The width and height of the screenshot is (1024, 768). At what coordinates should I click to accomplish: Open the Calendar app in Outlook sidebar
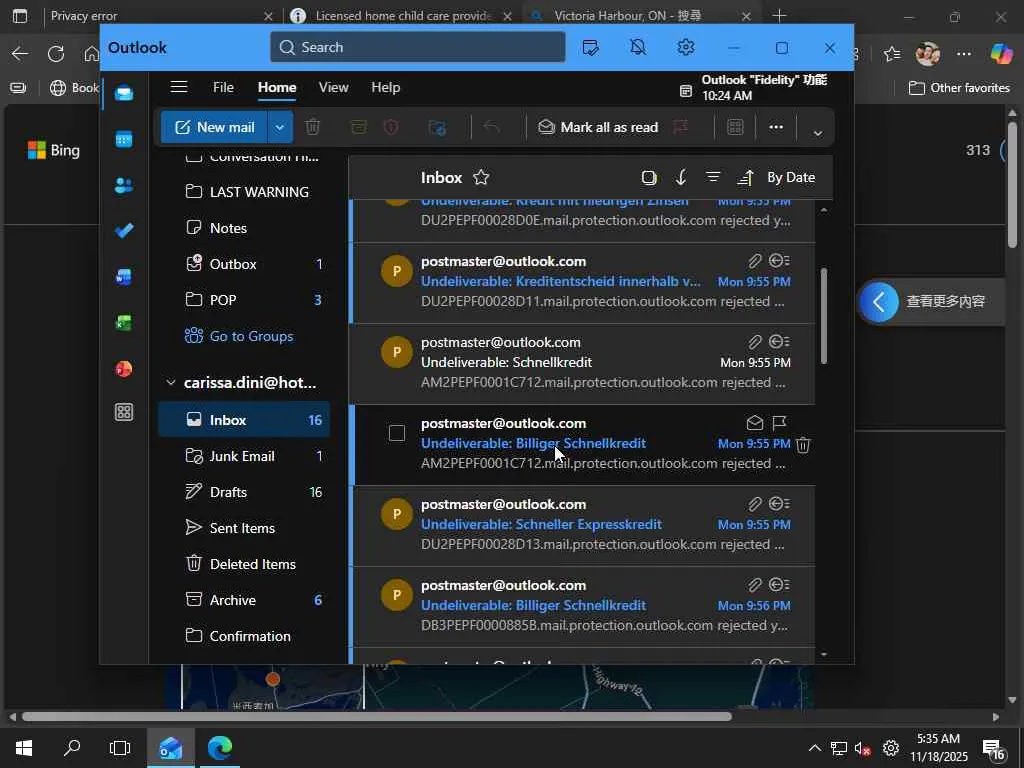(x=124, y=139)
